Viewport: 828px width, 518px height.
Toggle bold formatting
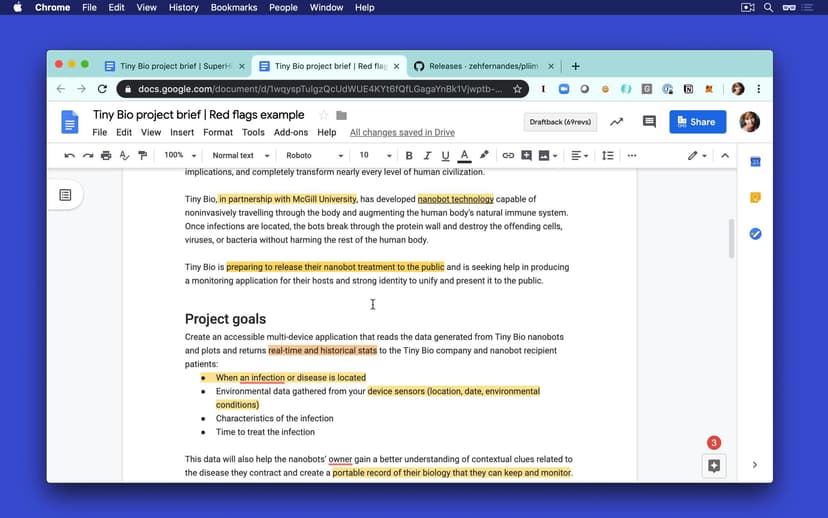click(x=408, y=156)
